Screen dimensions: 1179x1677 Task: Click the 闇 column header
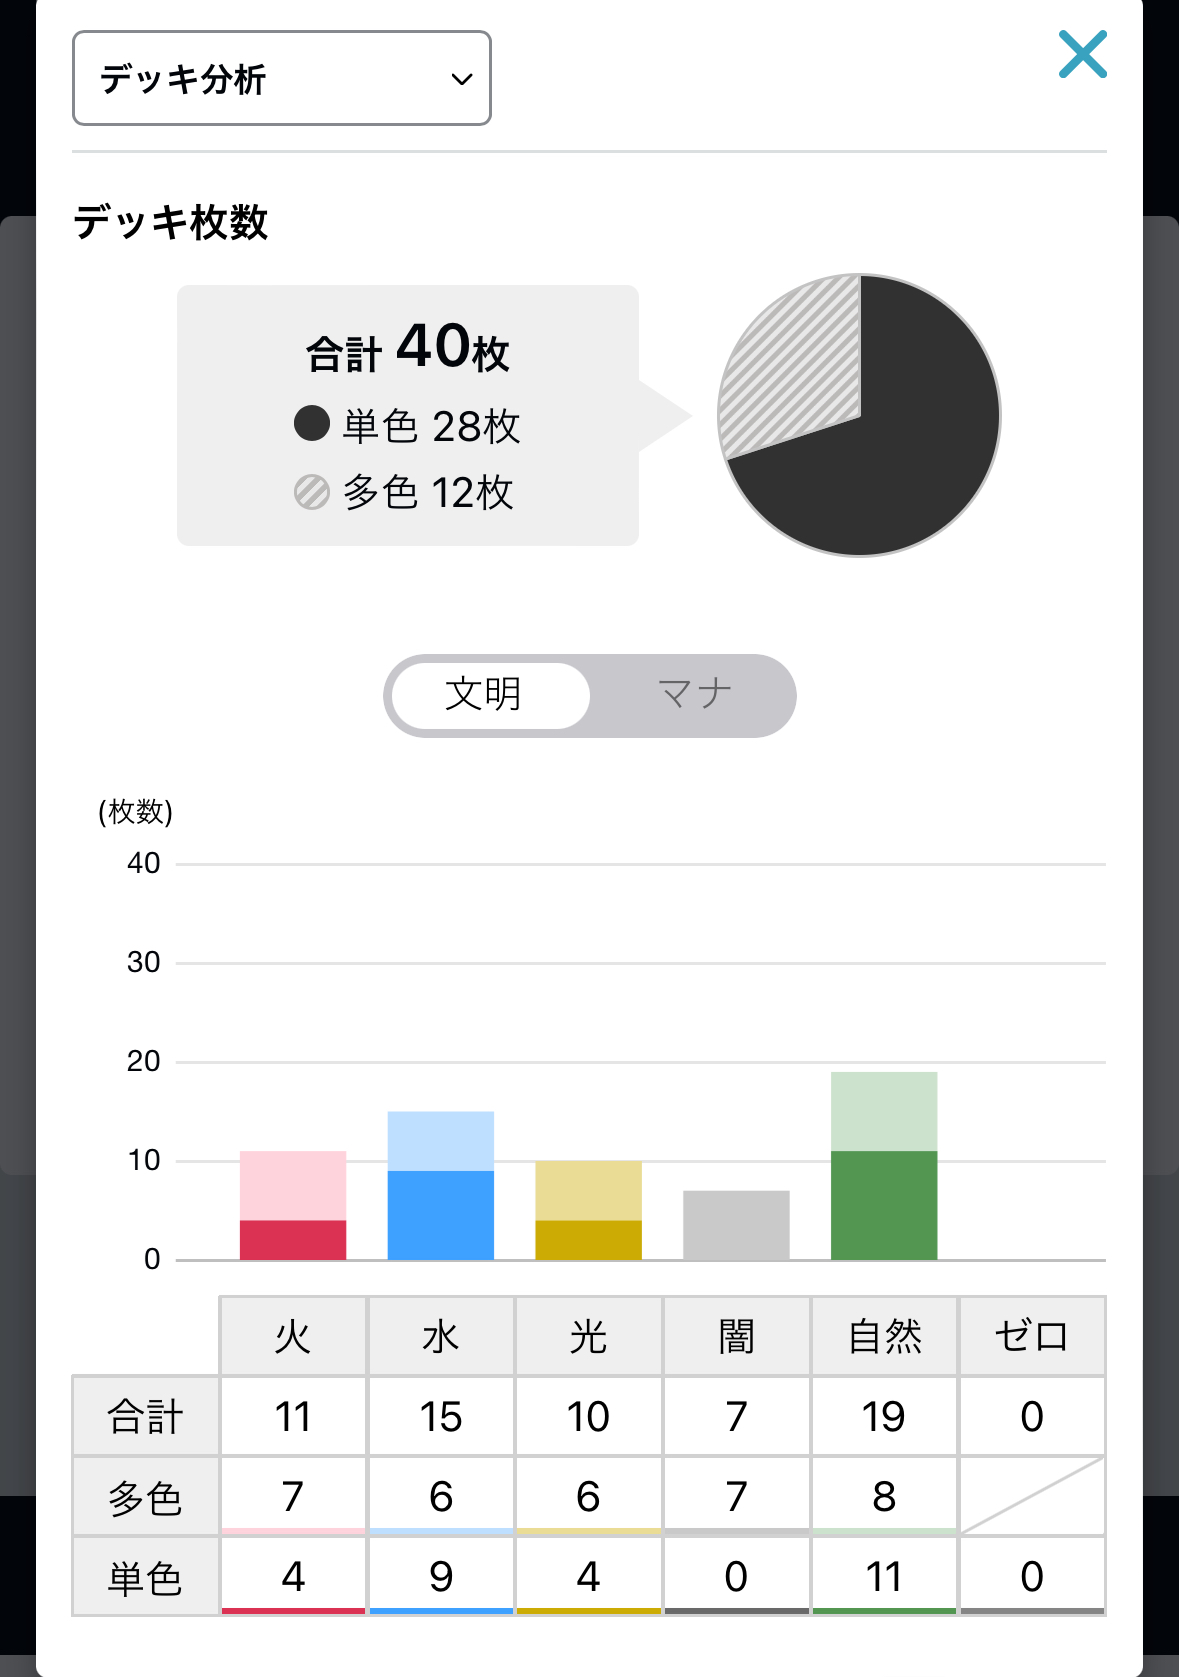tap(736, 1336)
